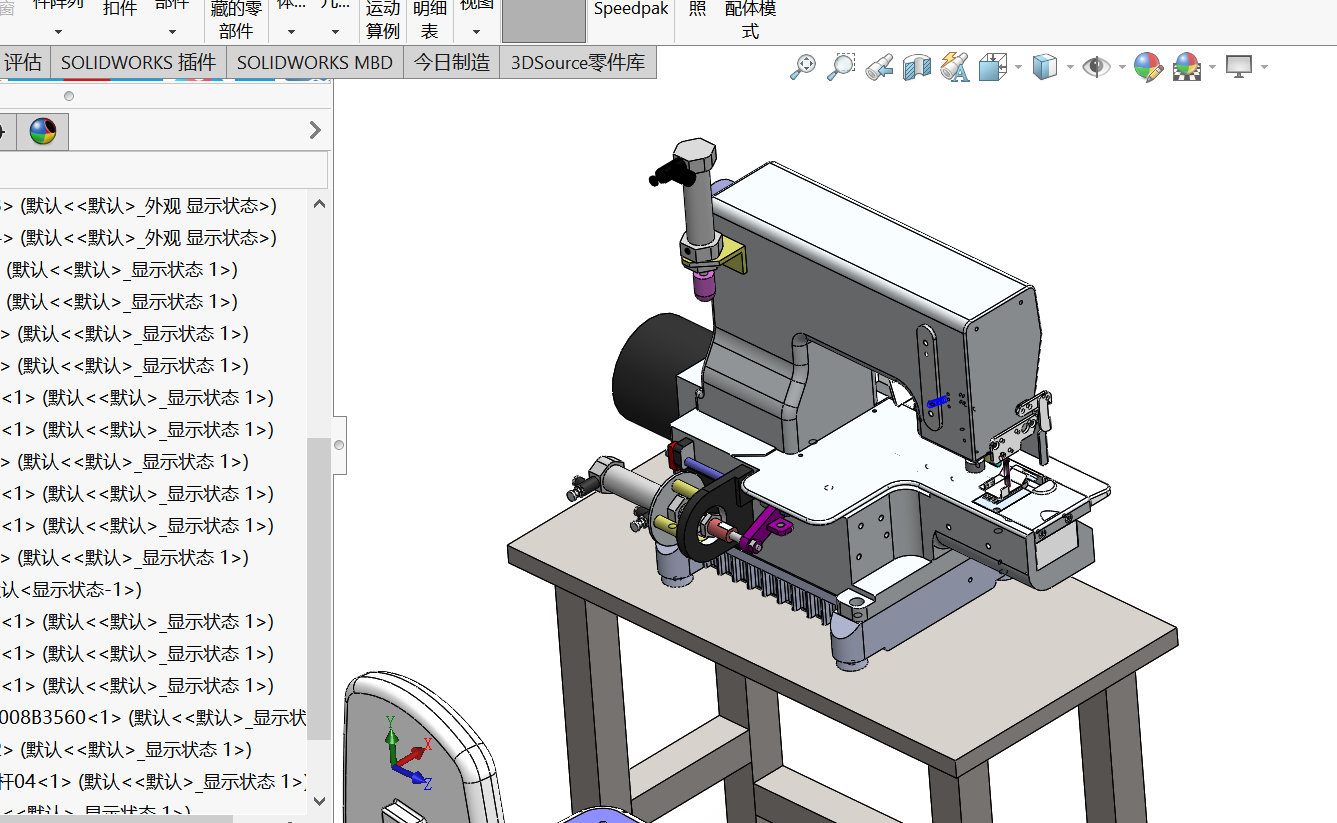Image resolution: width=1337 pixels, height=823 pixels.
Task: Toggle Hide/Show Items eye icon
Action: [1097, 67]
